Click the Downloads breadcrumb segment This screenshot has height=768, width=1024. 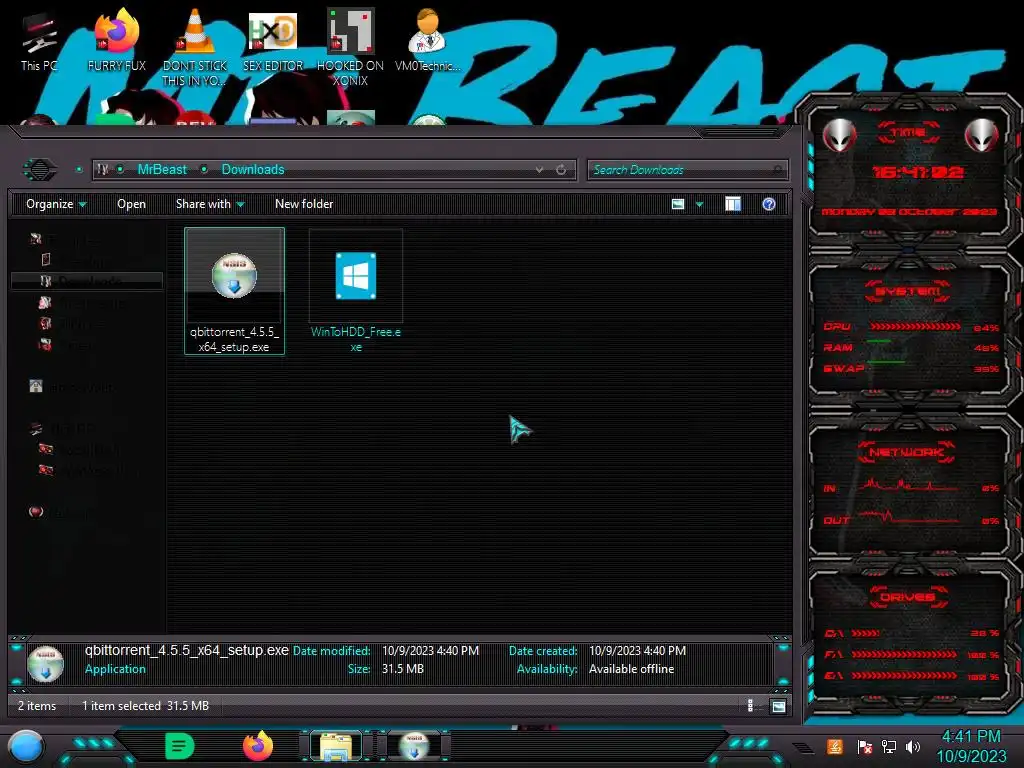coord(253,169)
